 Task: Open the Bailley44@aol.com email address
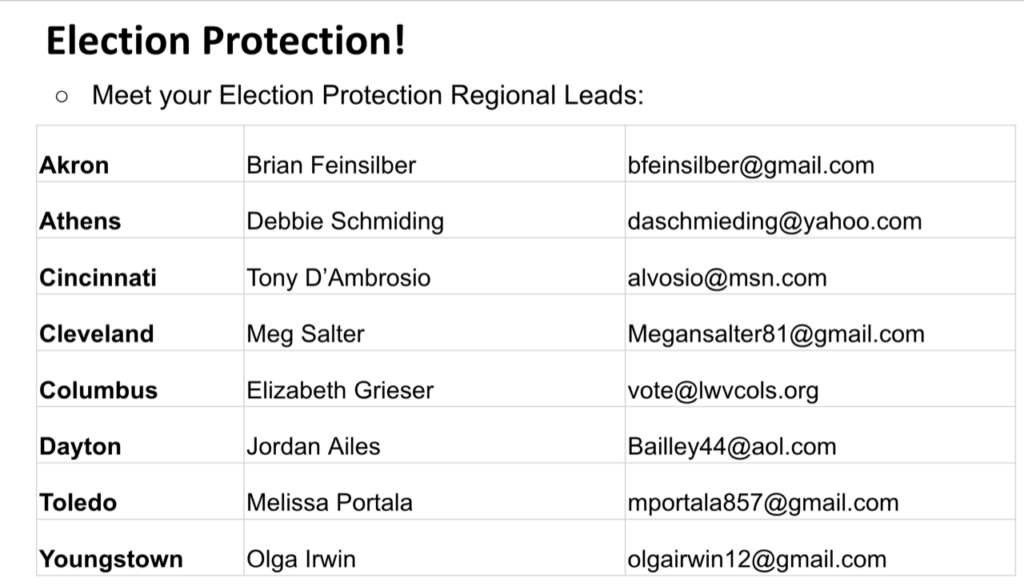click(732, 446)
